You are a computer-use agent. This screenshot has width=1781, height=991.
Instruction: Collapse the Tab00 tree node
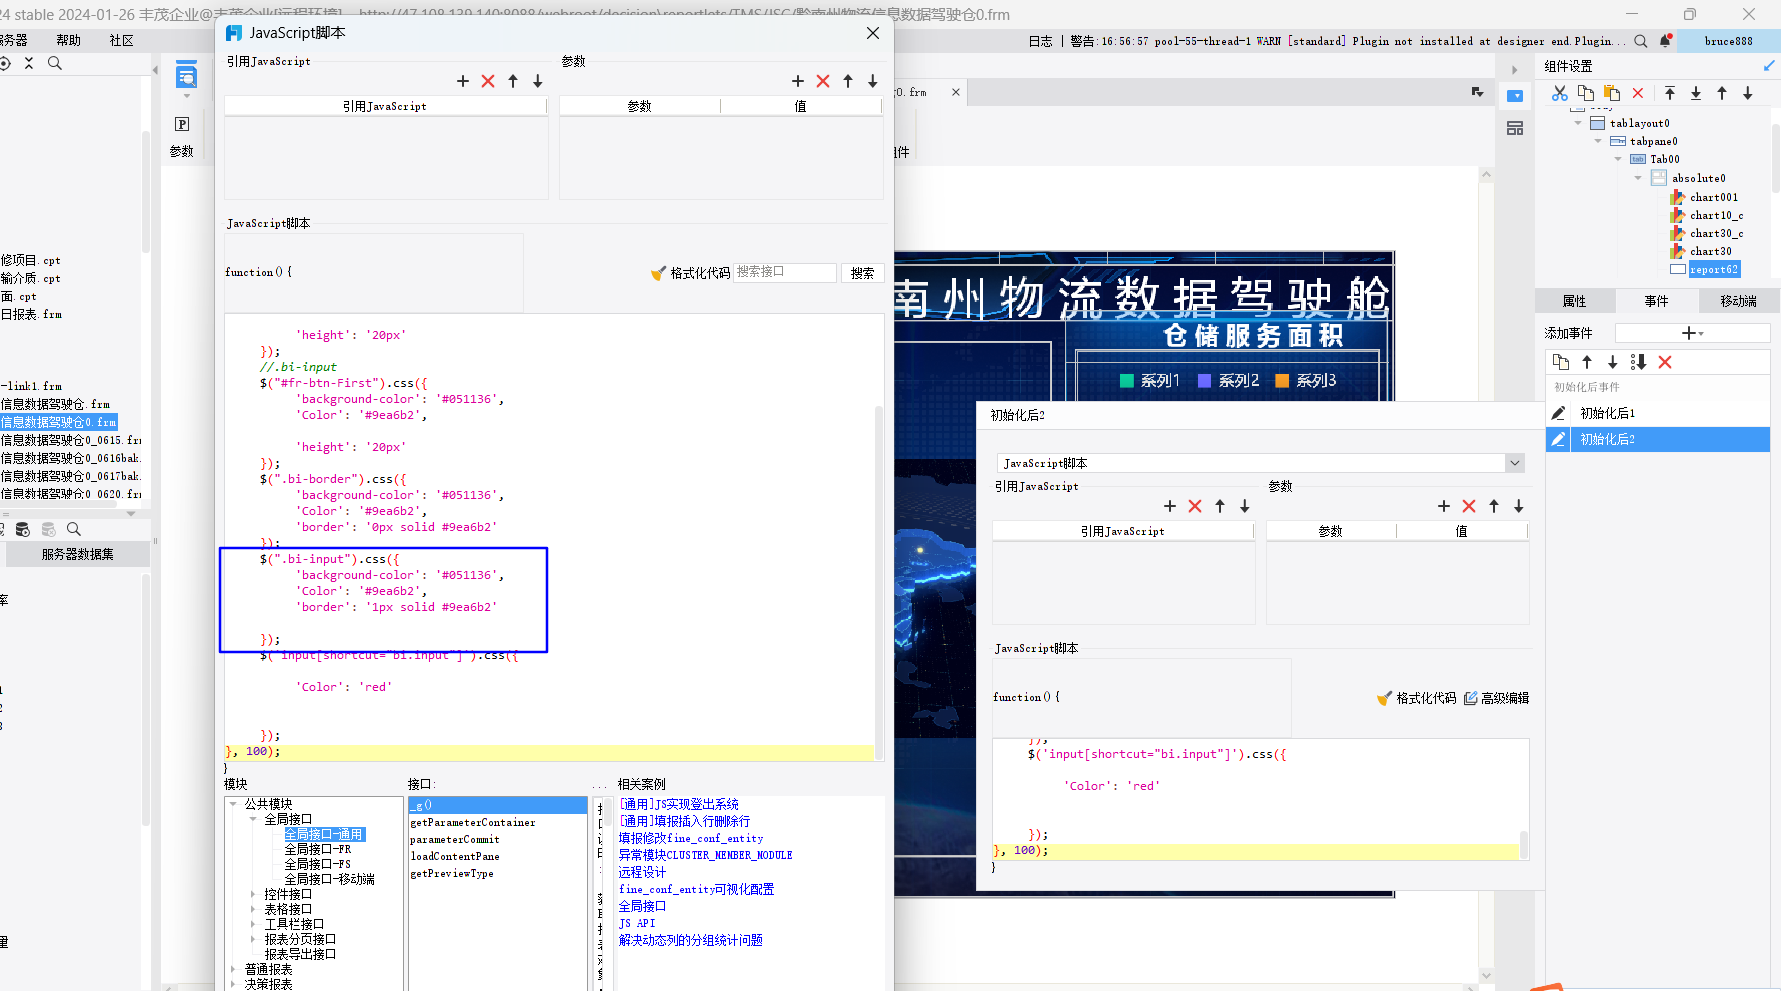pyautogui.click(x=1618, y=159)
